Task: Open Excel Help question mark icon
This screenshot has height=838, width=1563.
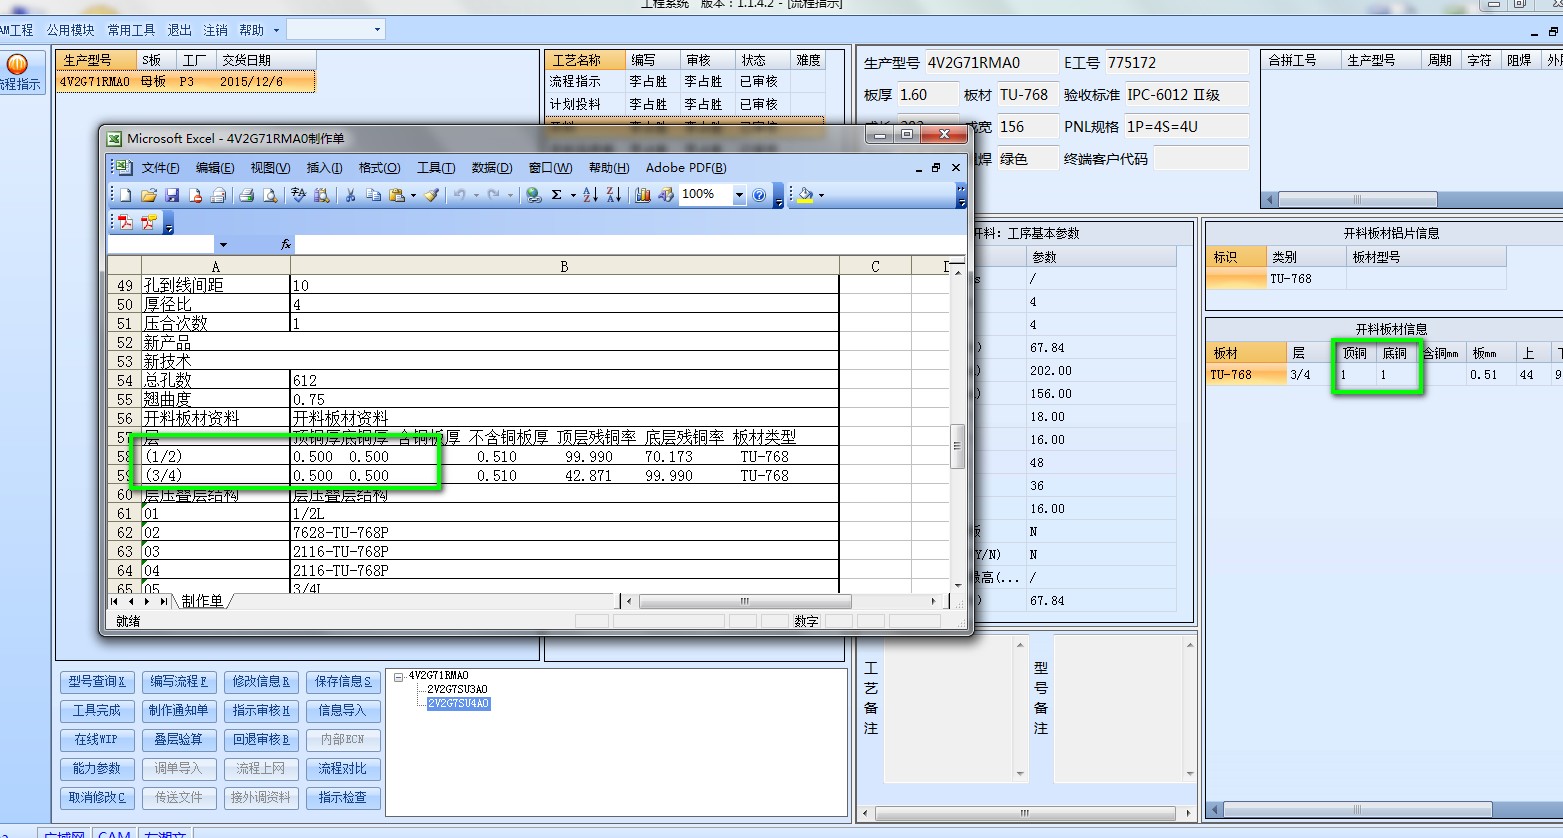Action: pyautogui.click(x=759, y=195)
